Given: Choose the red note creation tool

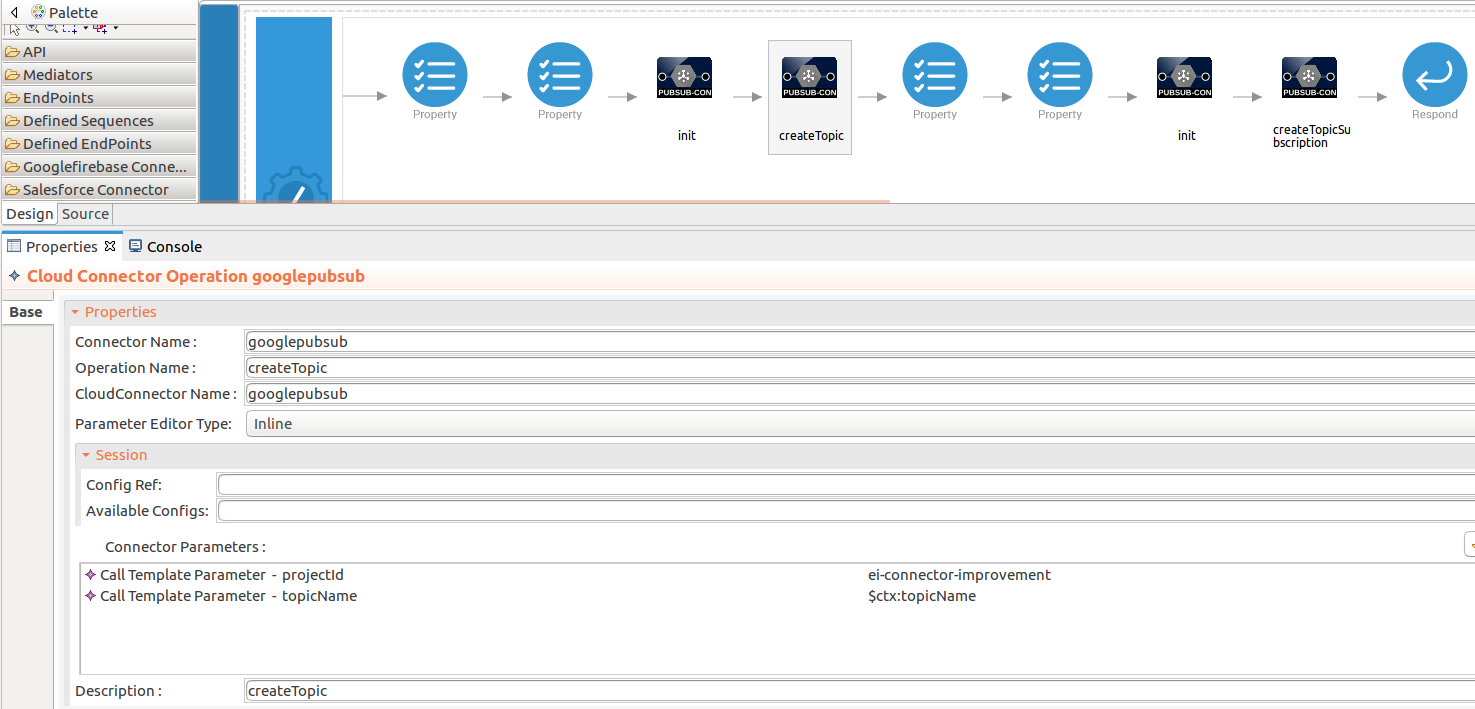Looking at the screenshot, I should point(100,29).
